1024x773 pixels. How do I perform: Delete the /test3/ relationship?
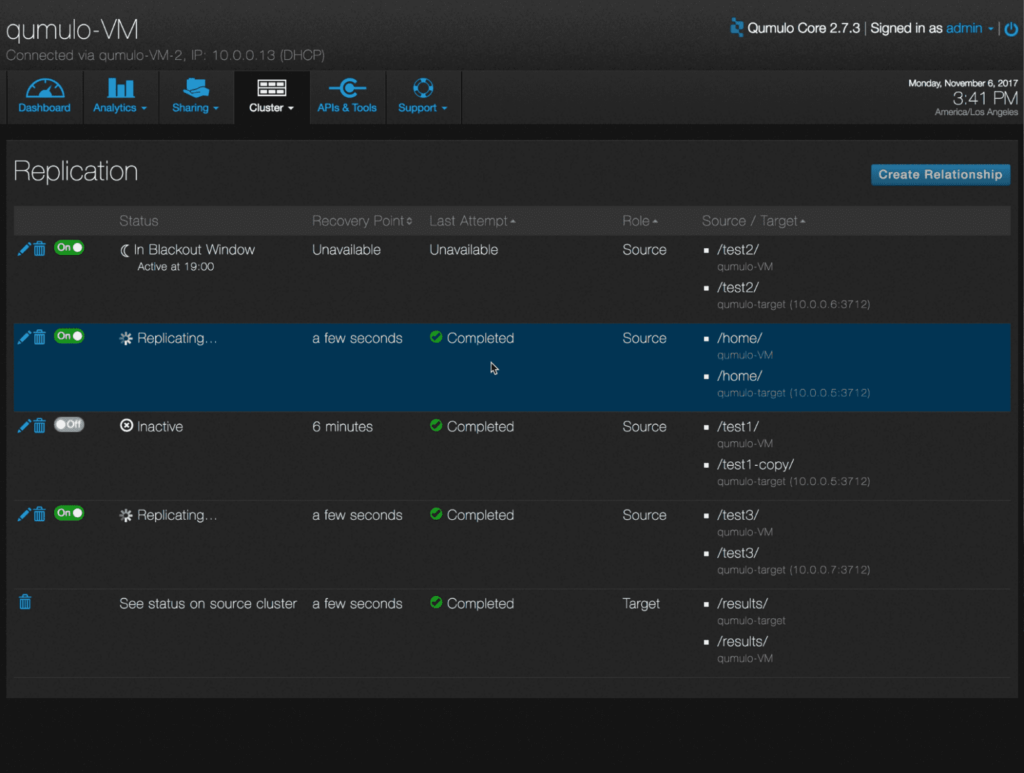[x=40, y=514]
